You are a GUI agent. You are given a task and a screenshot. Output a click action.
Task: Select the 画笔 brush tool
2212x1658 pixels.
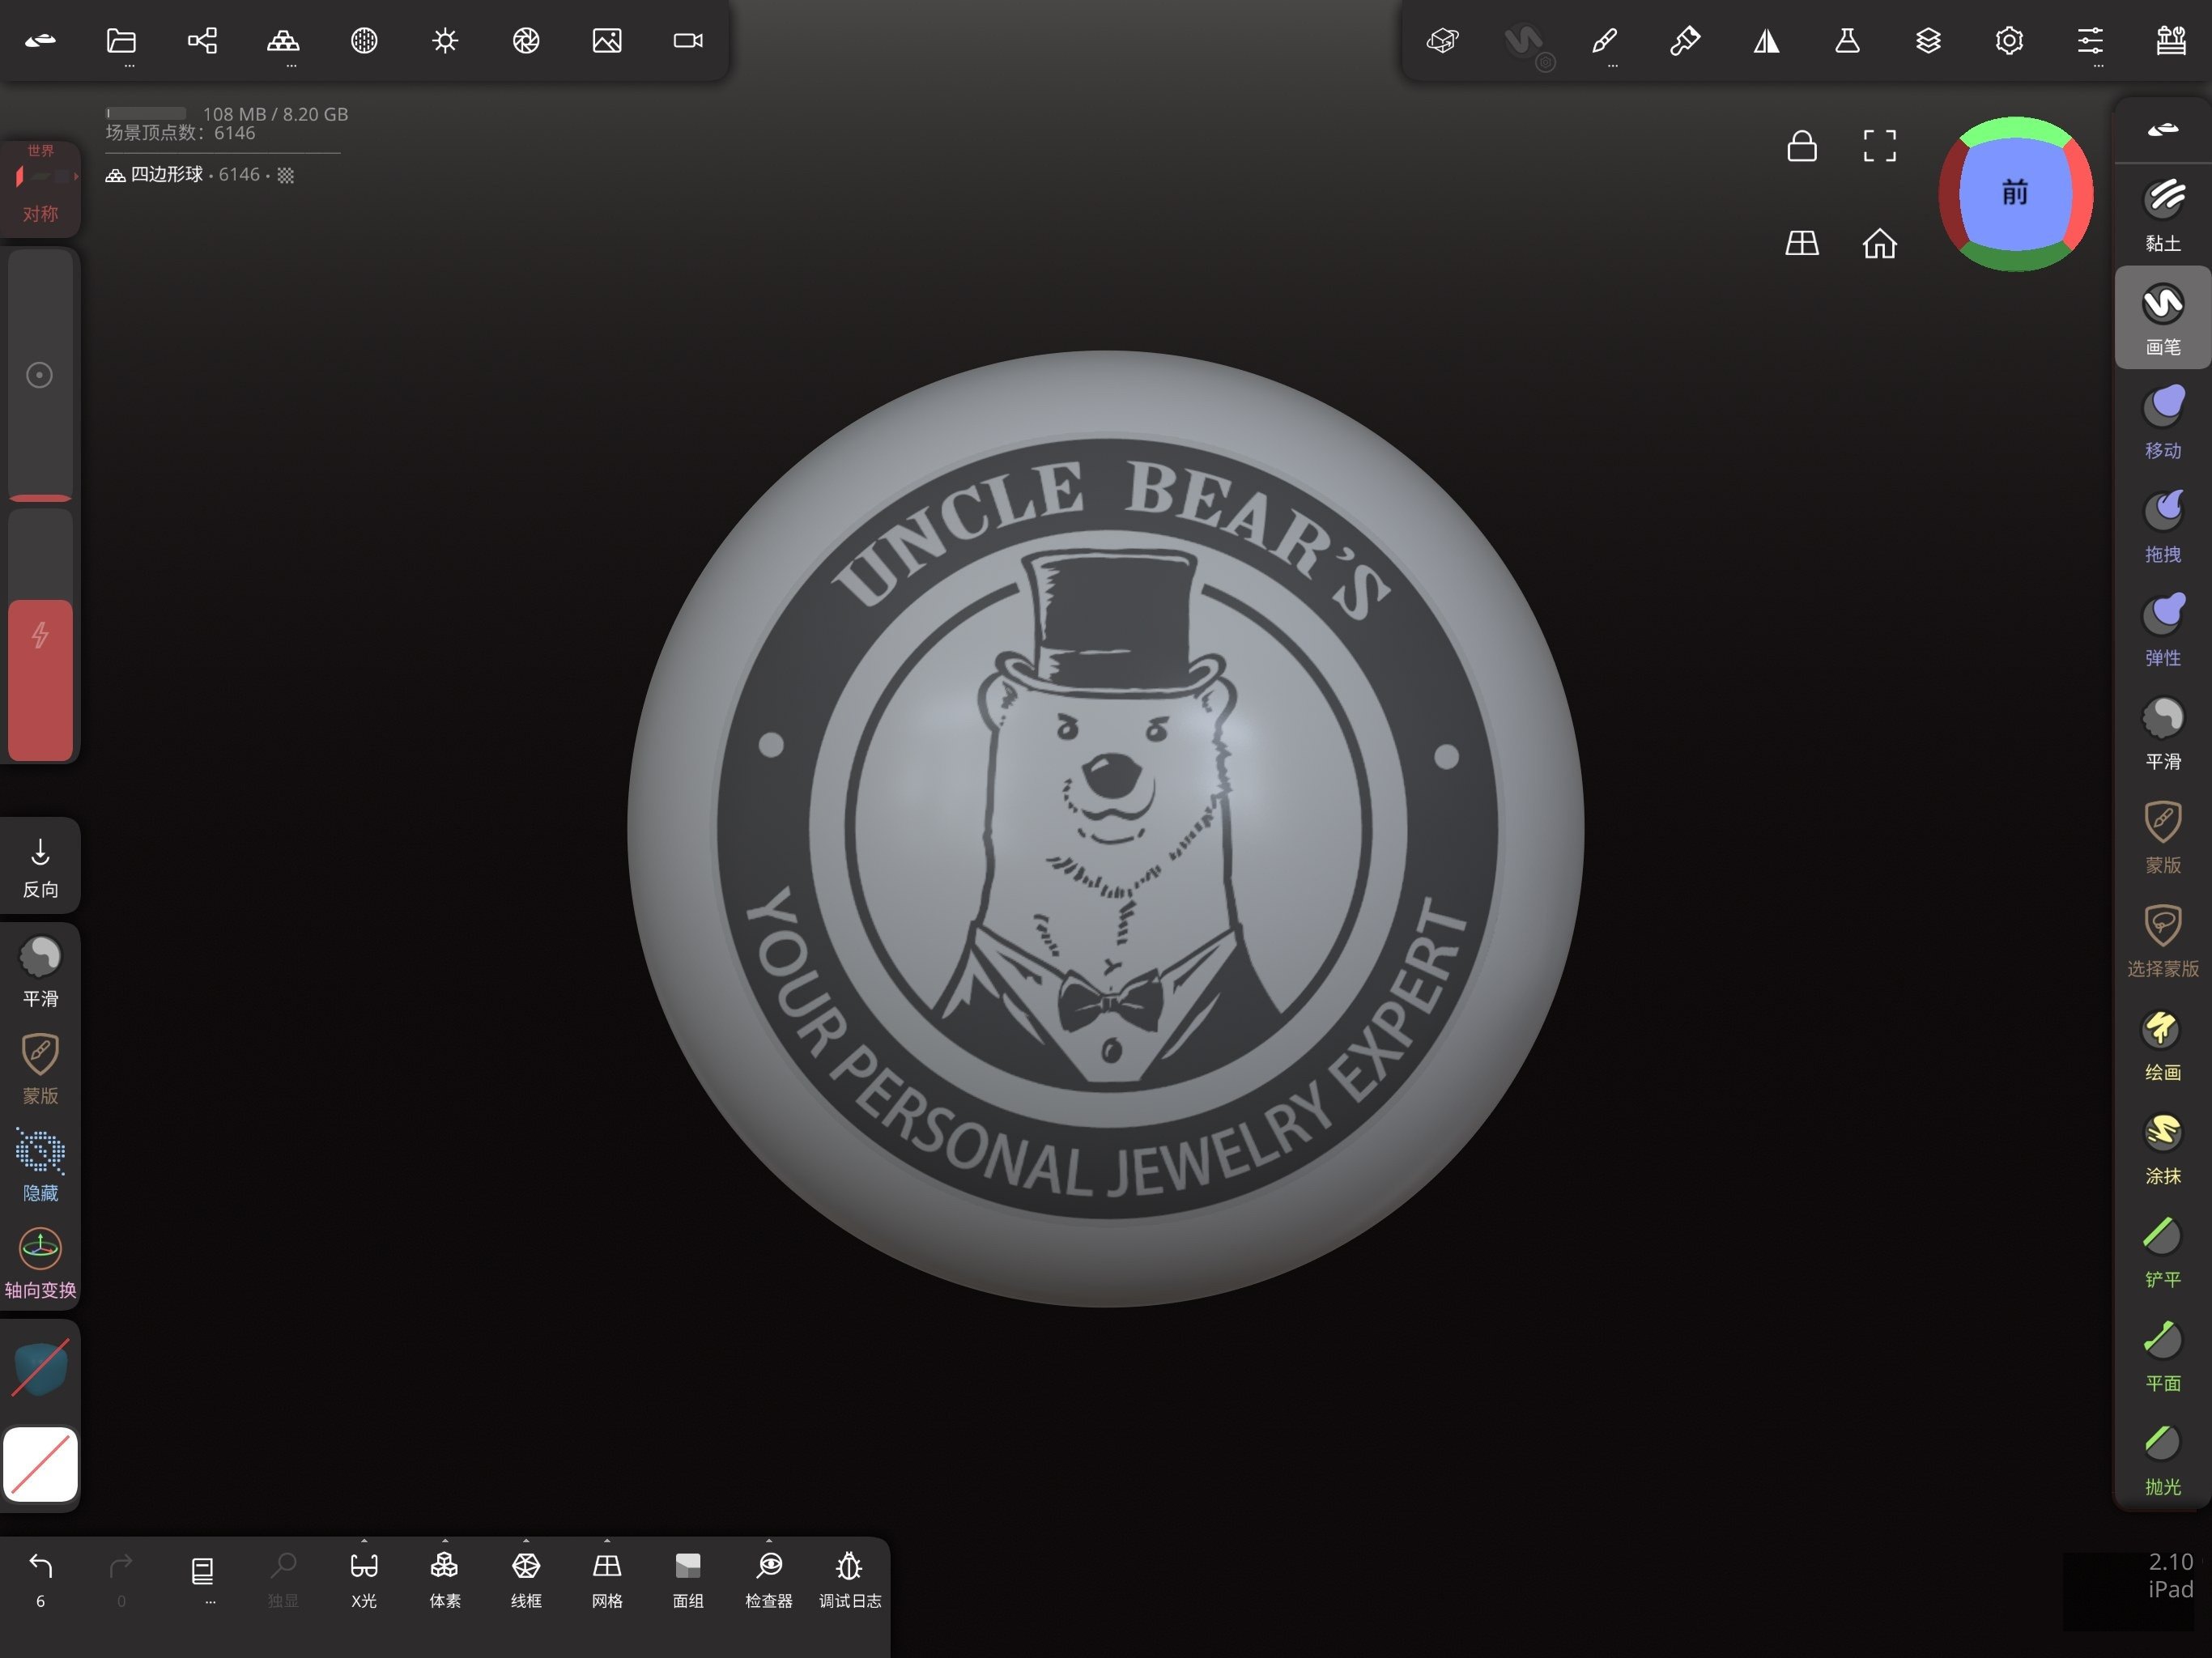click(x=2162, y=318)
